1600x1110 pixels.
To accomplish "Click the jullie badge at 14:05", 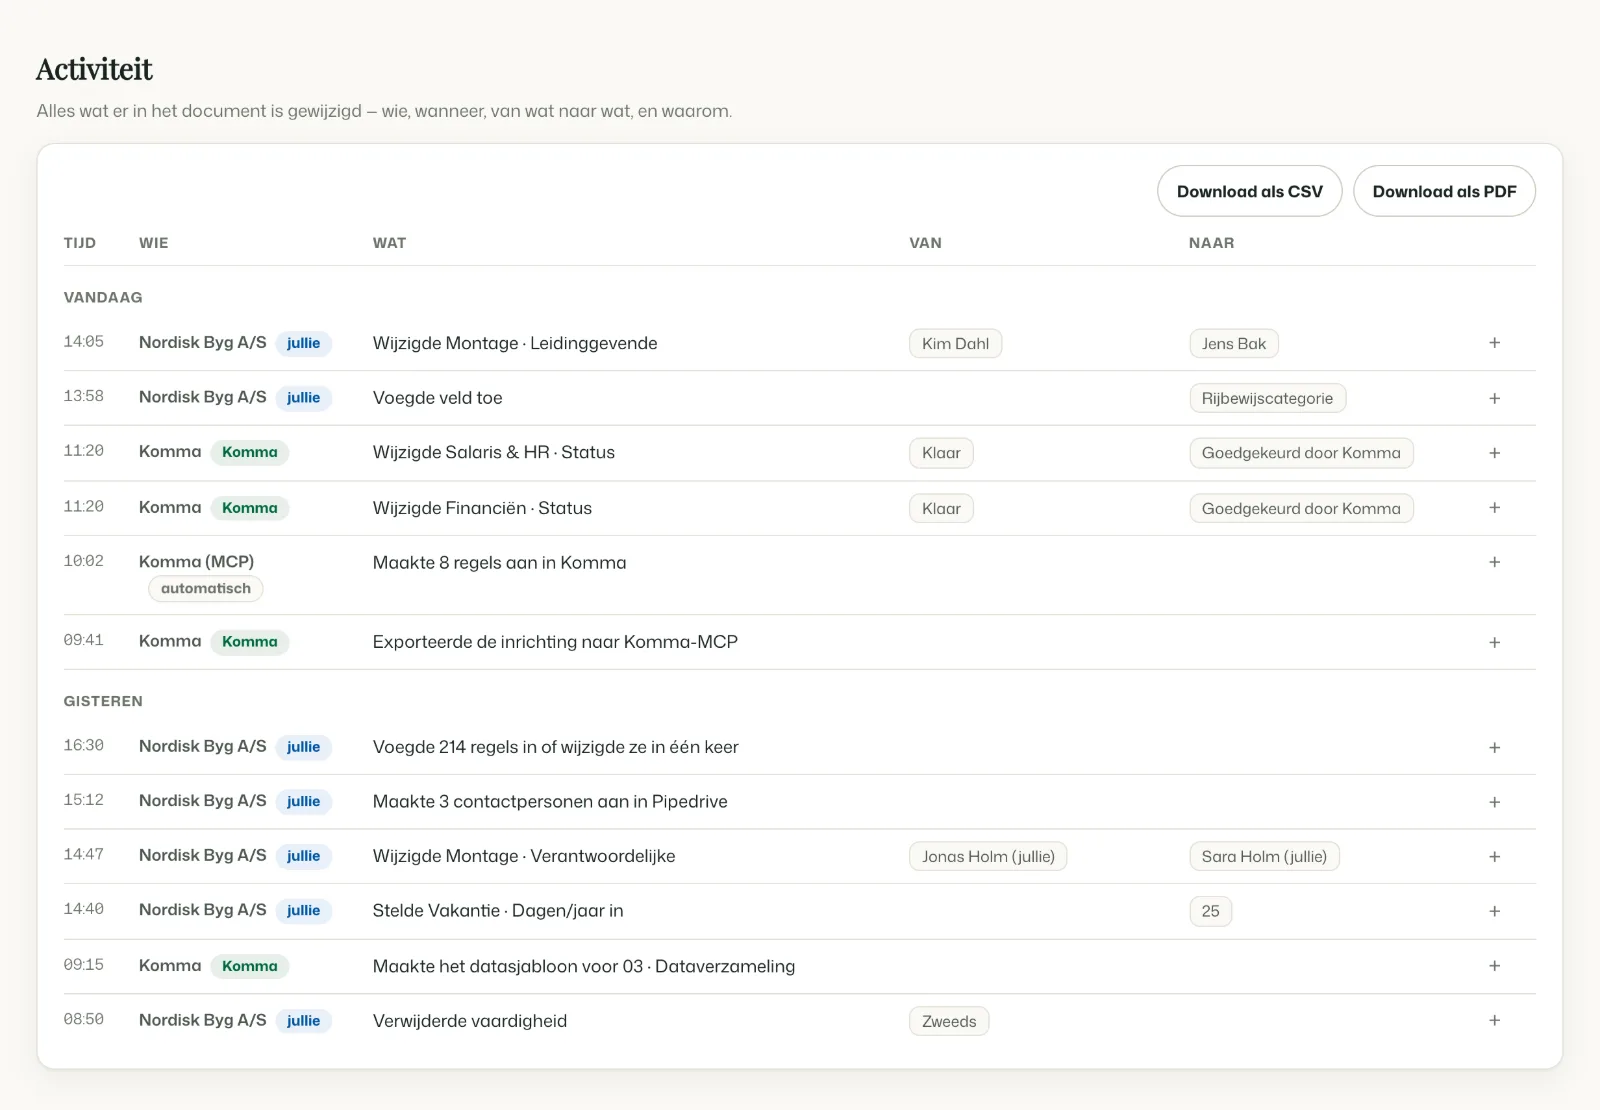I will pos(303,343).
